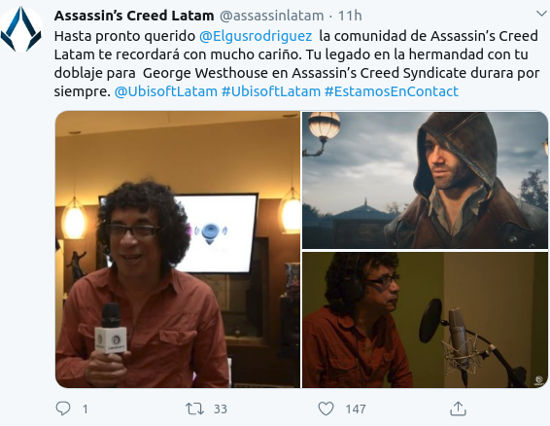Open the Assassin's Creed Latam display name

(x=134, y=15)
